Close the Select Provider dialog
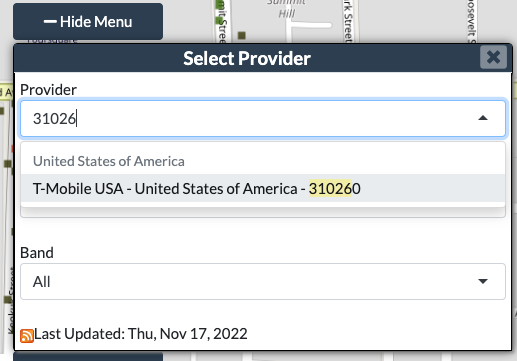 [493, 57]
